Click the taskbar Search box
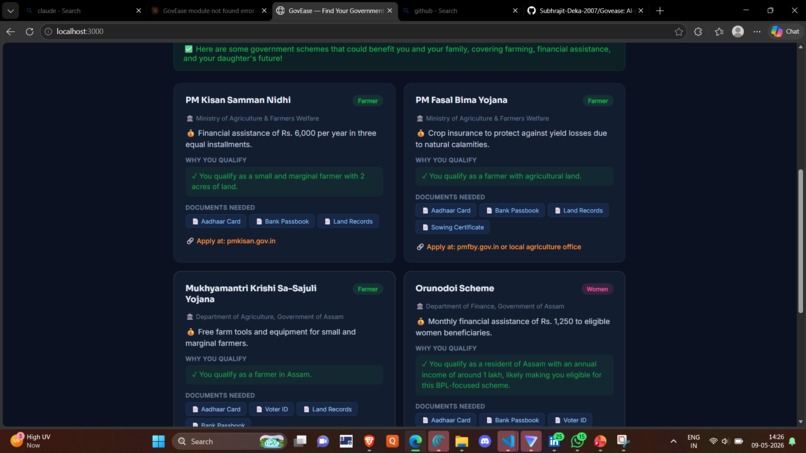This screenshot has width=806, height=453. (x=229, y=441)
